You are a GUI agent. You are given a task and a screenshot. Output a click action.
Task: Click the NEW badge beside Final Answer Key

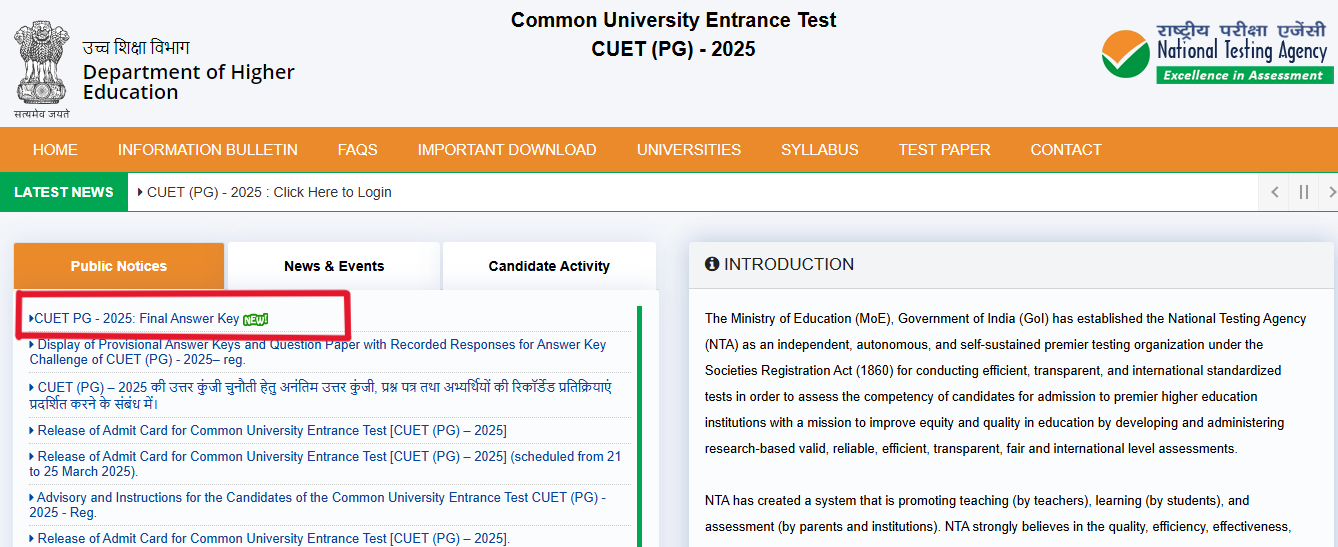point(256,319)
